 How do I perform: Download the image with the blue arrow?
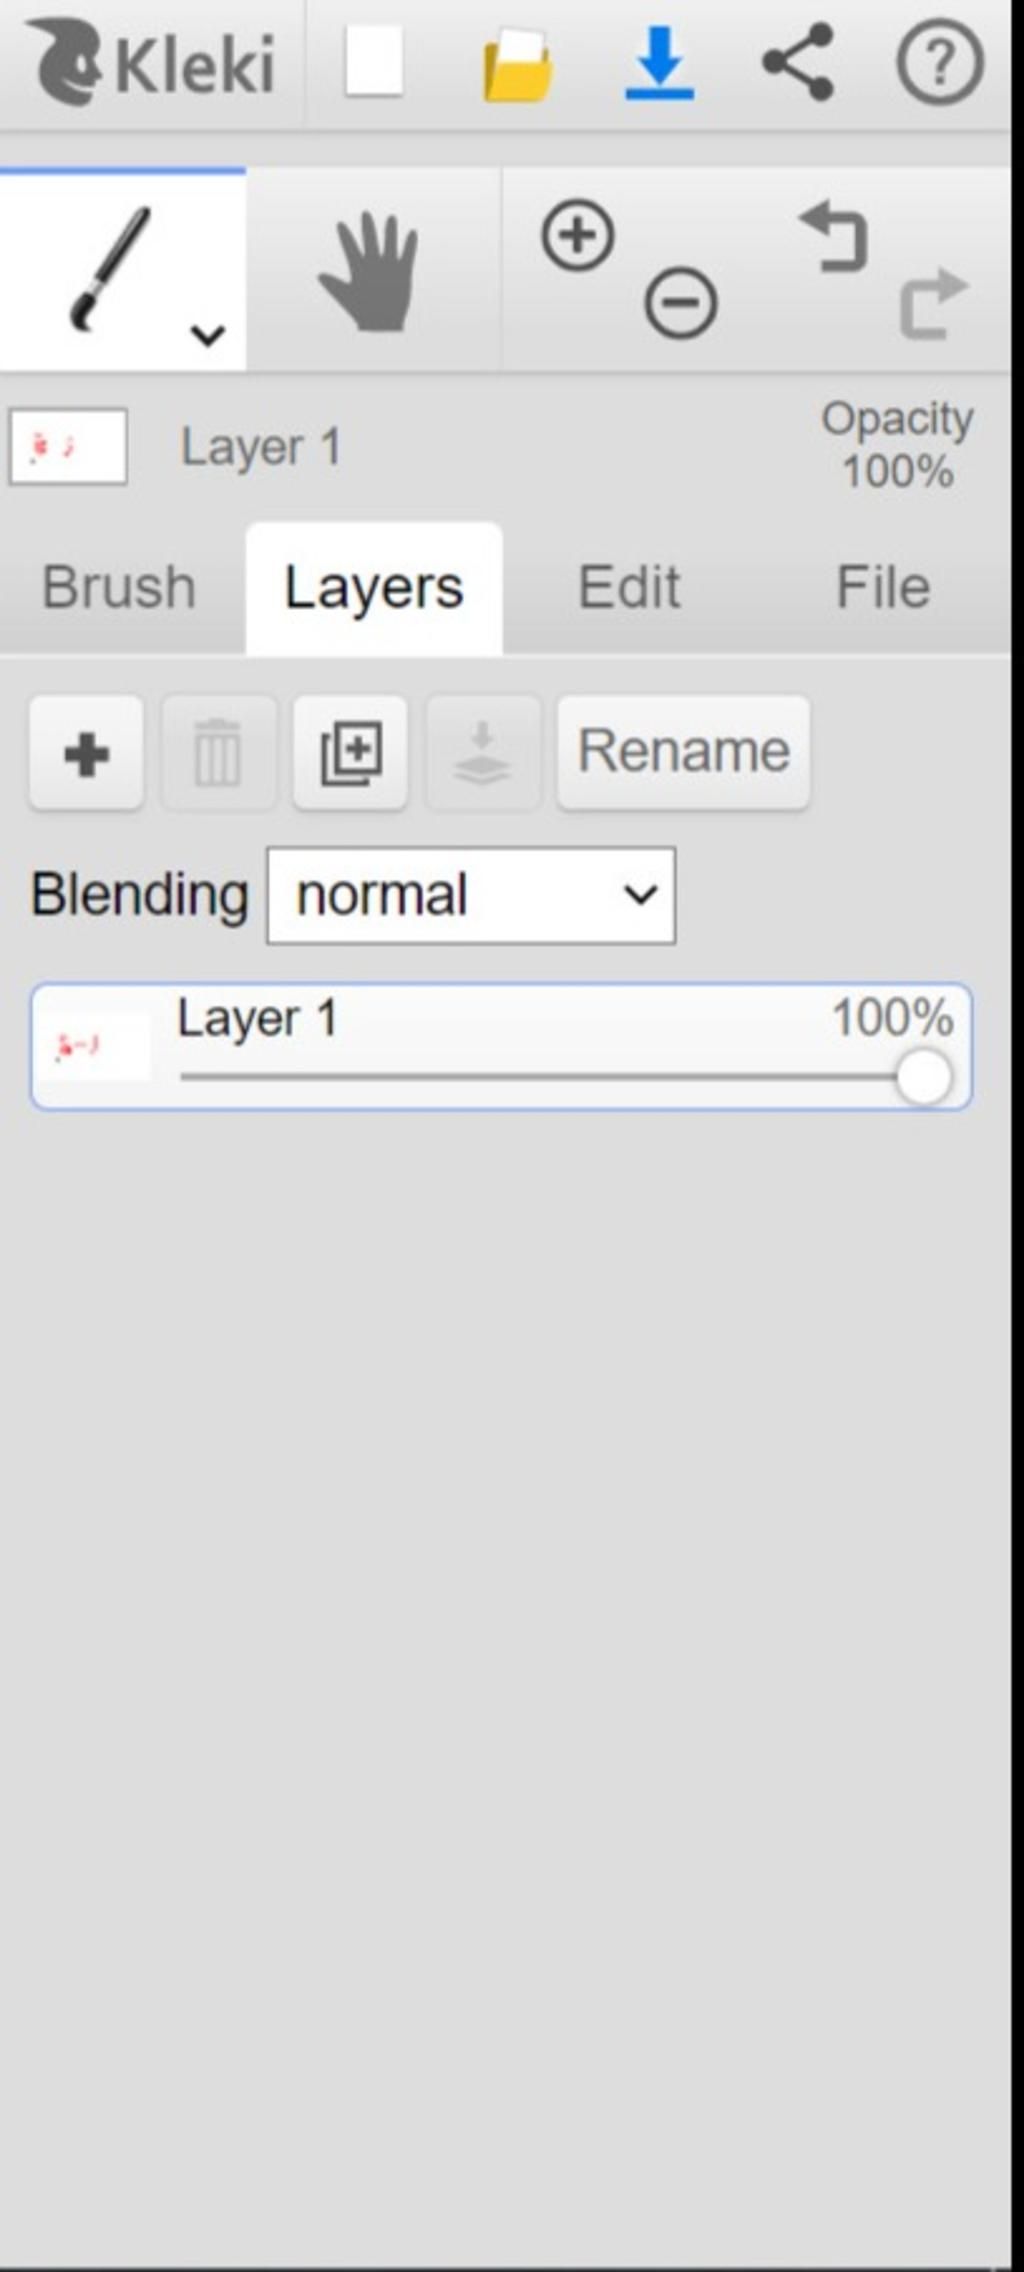pyautogui.click(x=660, y=63)
